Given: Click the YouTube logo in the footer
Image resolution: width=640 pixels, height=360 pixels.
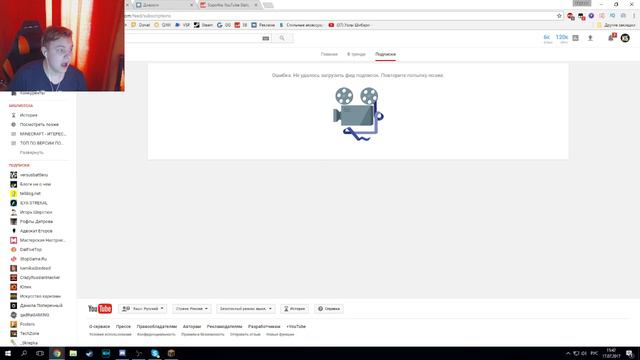Looking at the screenshot, I should pos(100,309).
